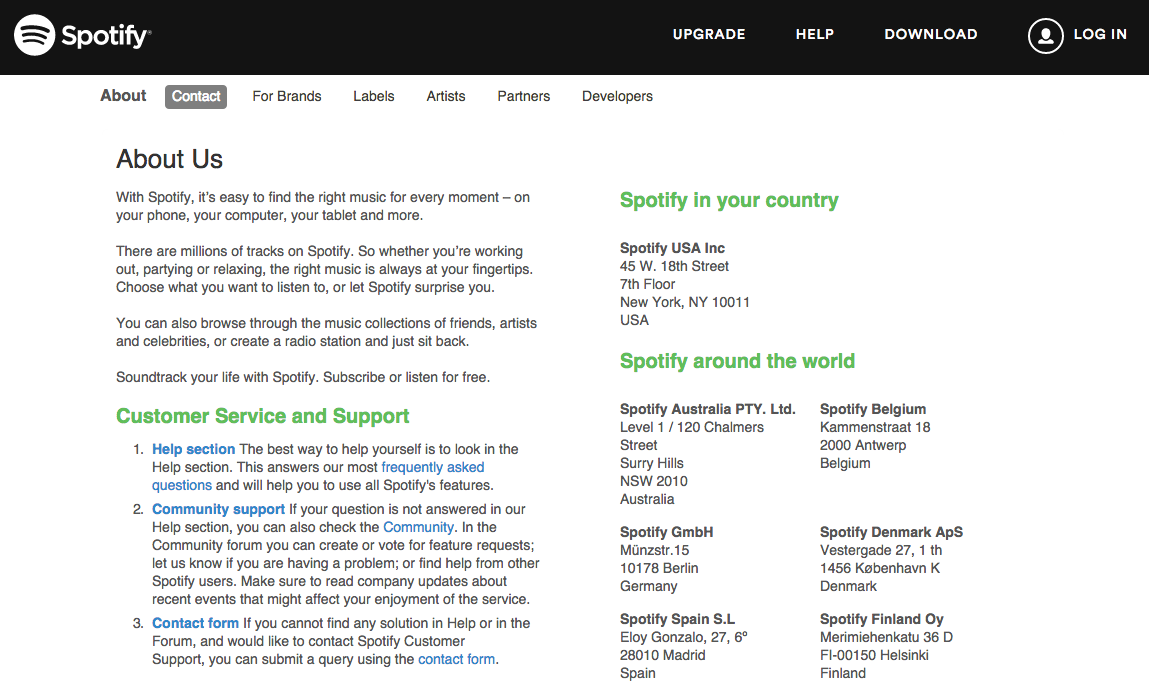Click the Spotify wordmark text in header
The image size is (1149, 686).
tap(106, 36)
